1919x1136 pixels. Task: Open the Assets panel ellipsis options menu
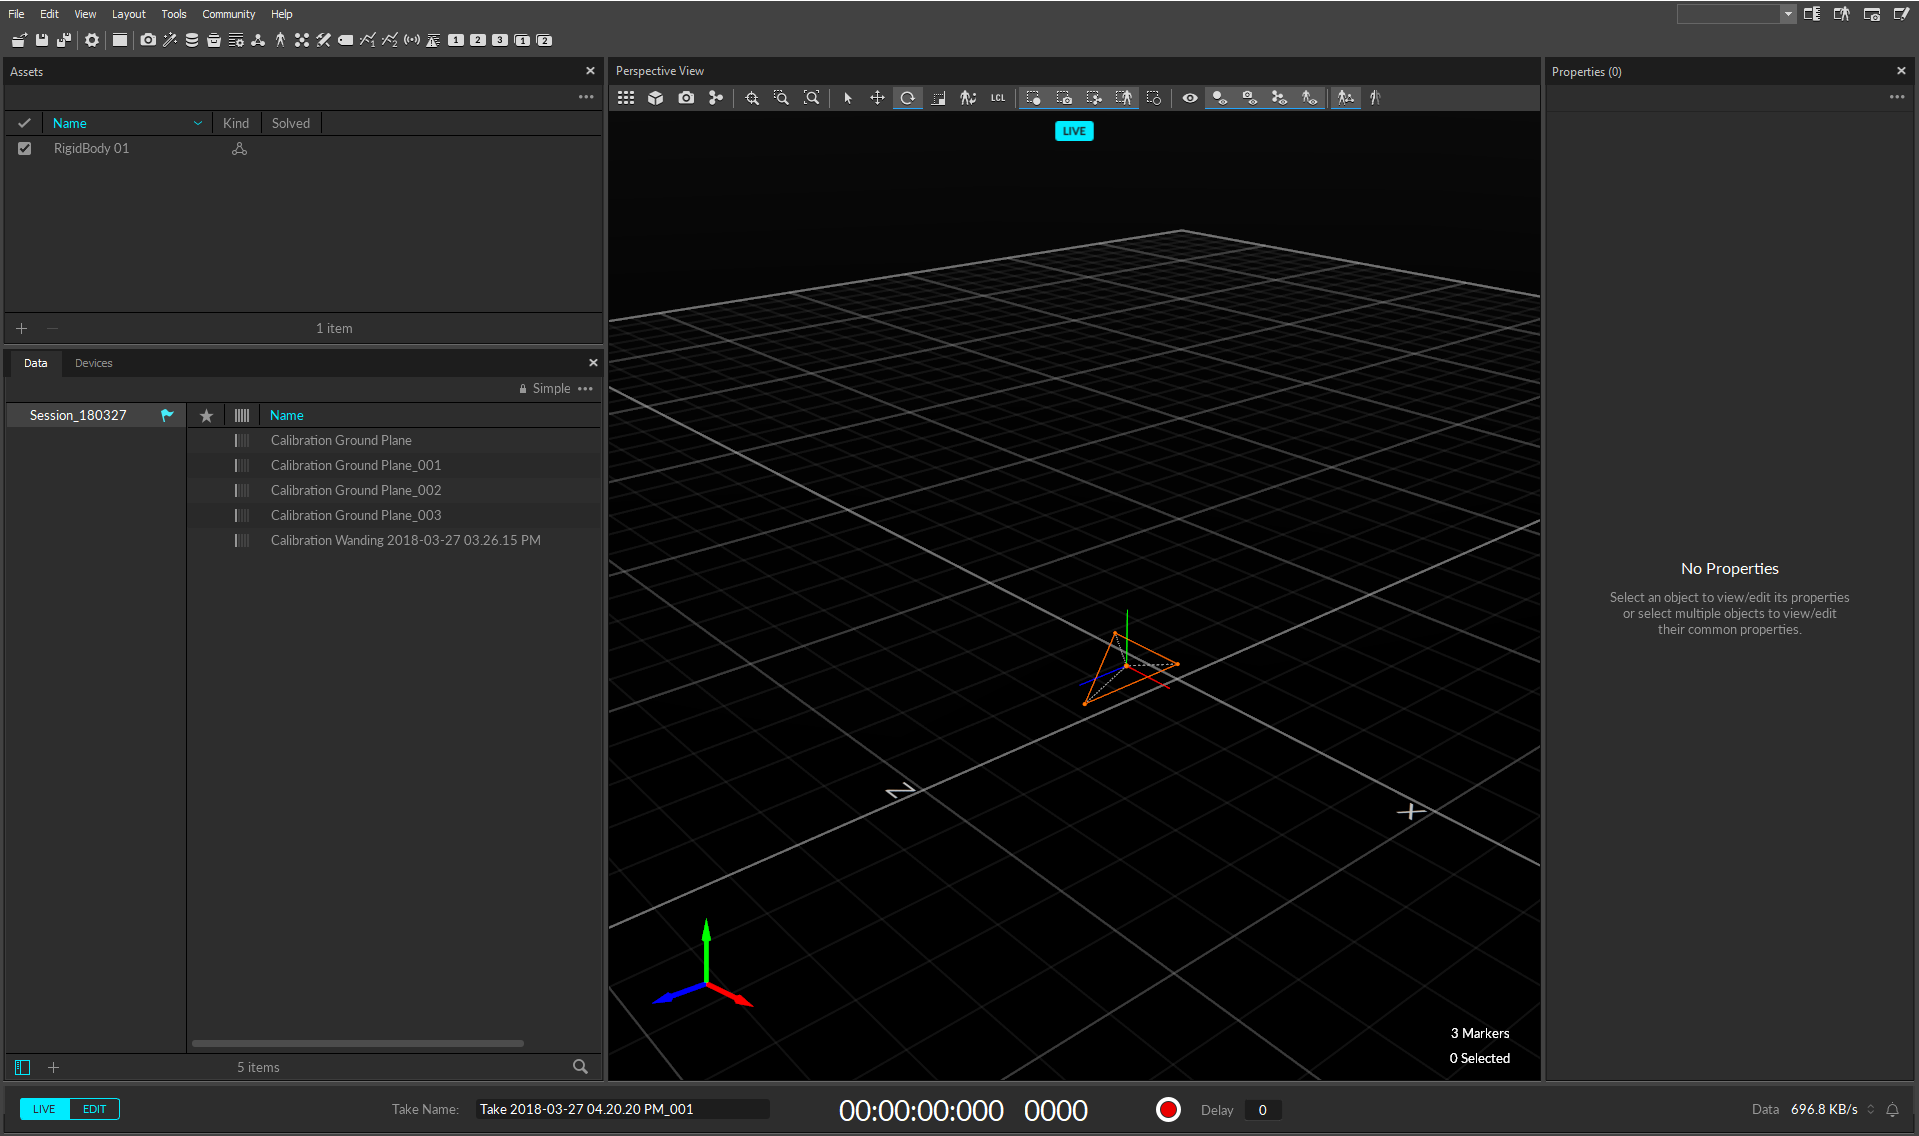[x=585, y=96]
